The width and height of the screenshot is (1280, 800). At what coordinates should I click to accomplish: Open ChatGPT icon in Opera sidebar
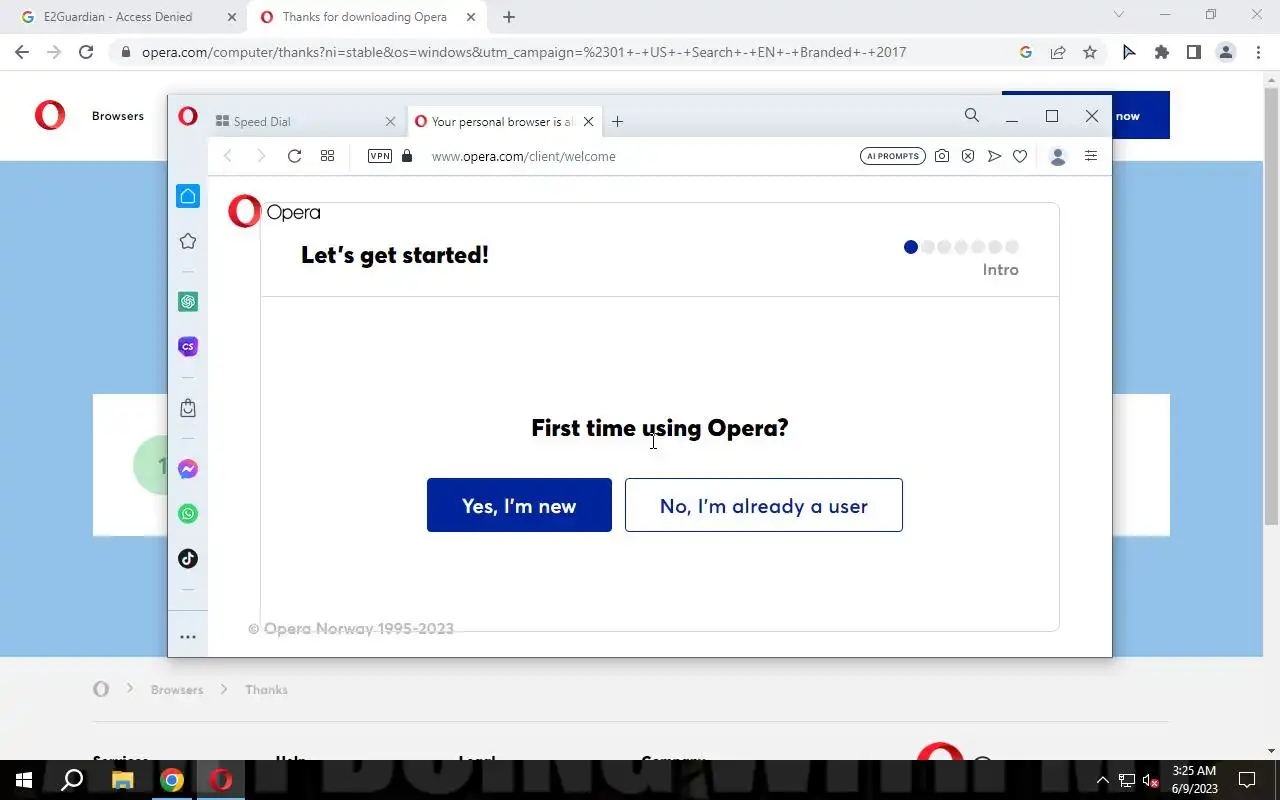point(188,302)
